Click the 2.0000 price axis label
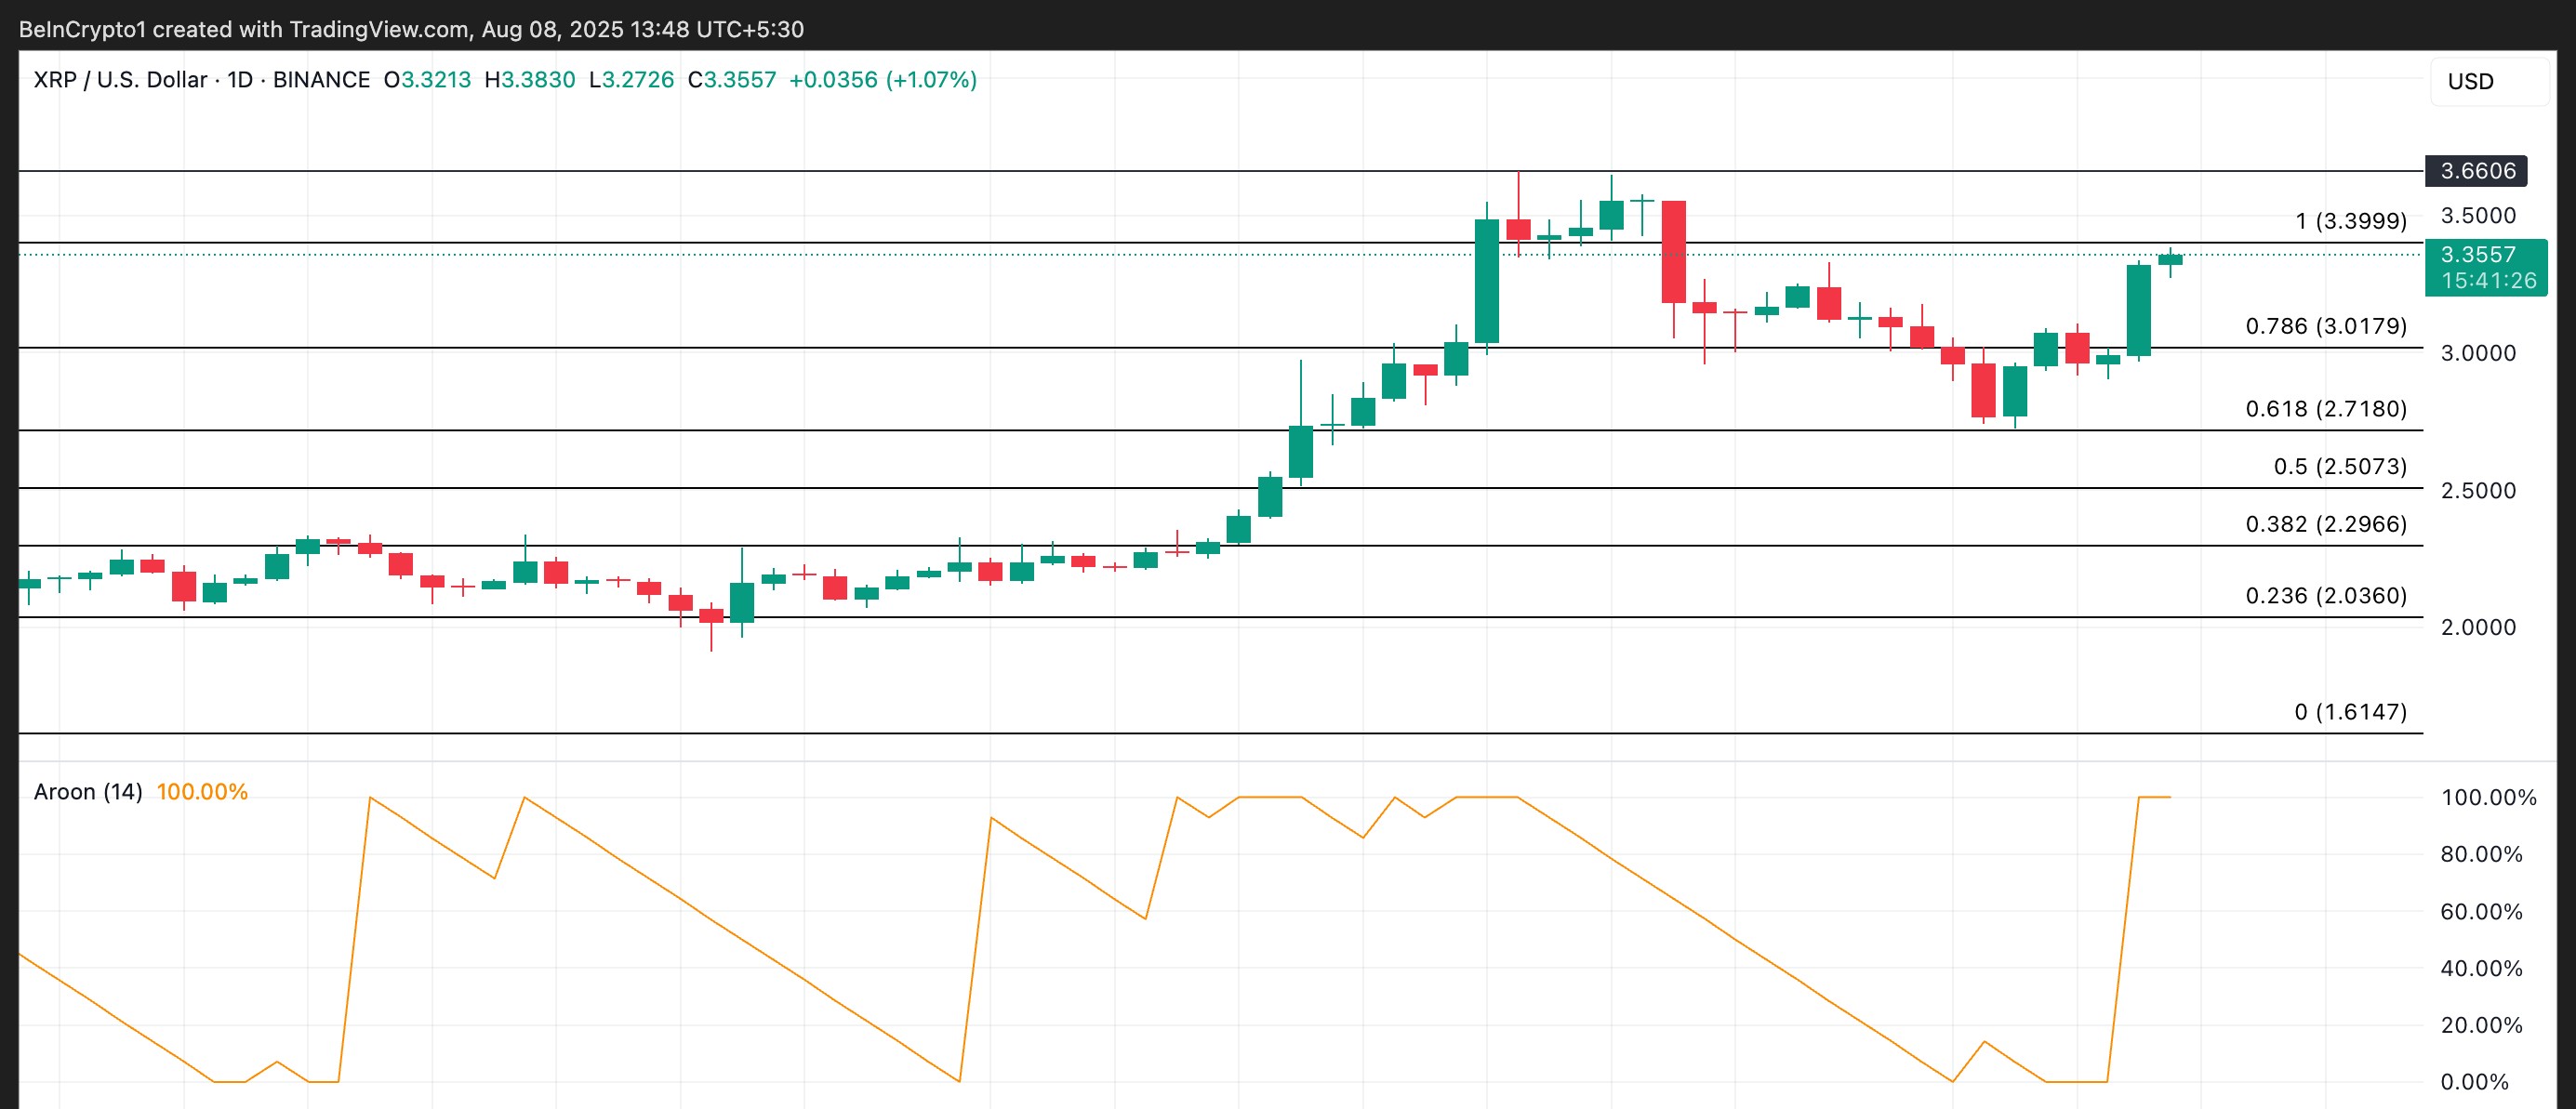This screenshot has height=1109, width=2576. click(x=2478, y=627)
